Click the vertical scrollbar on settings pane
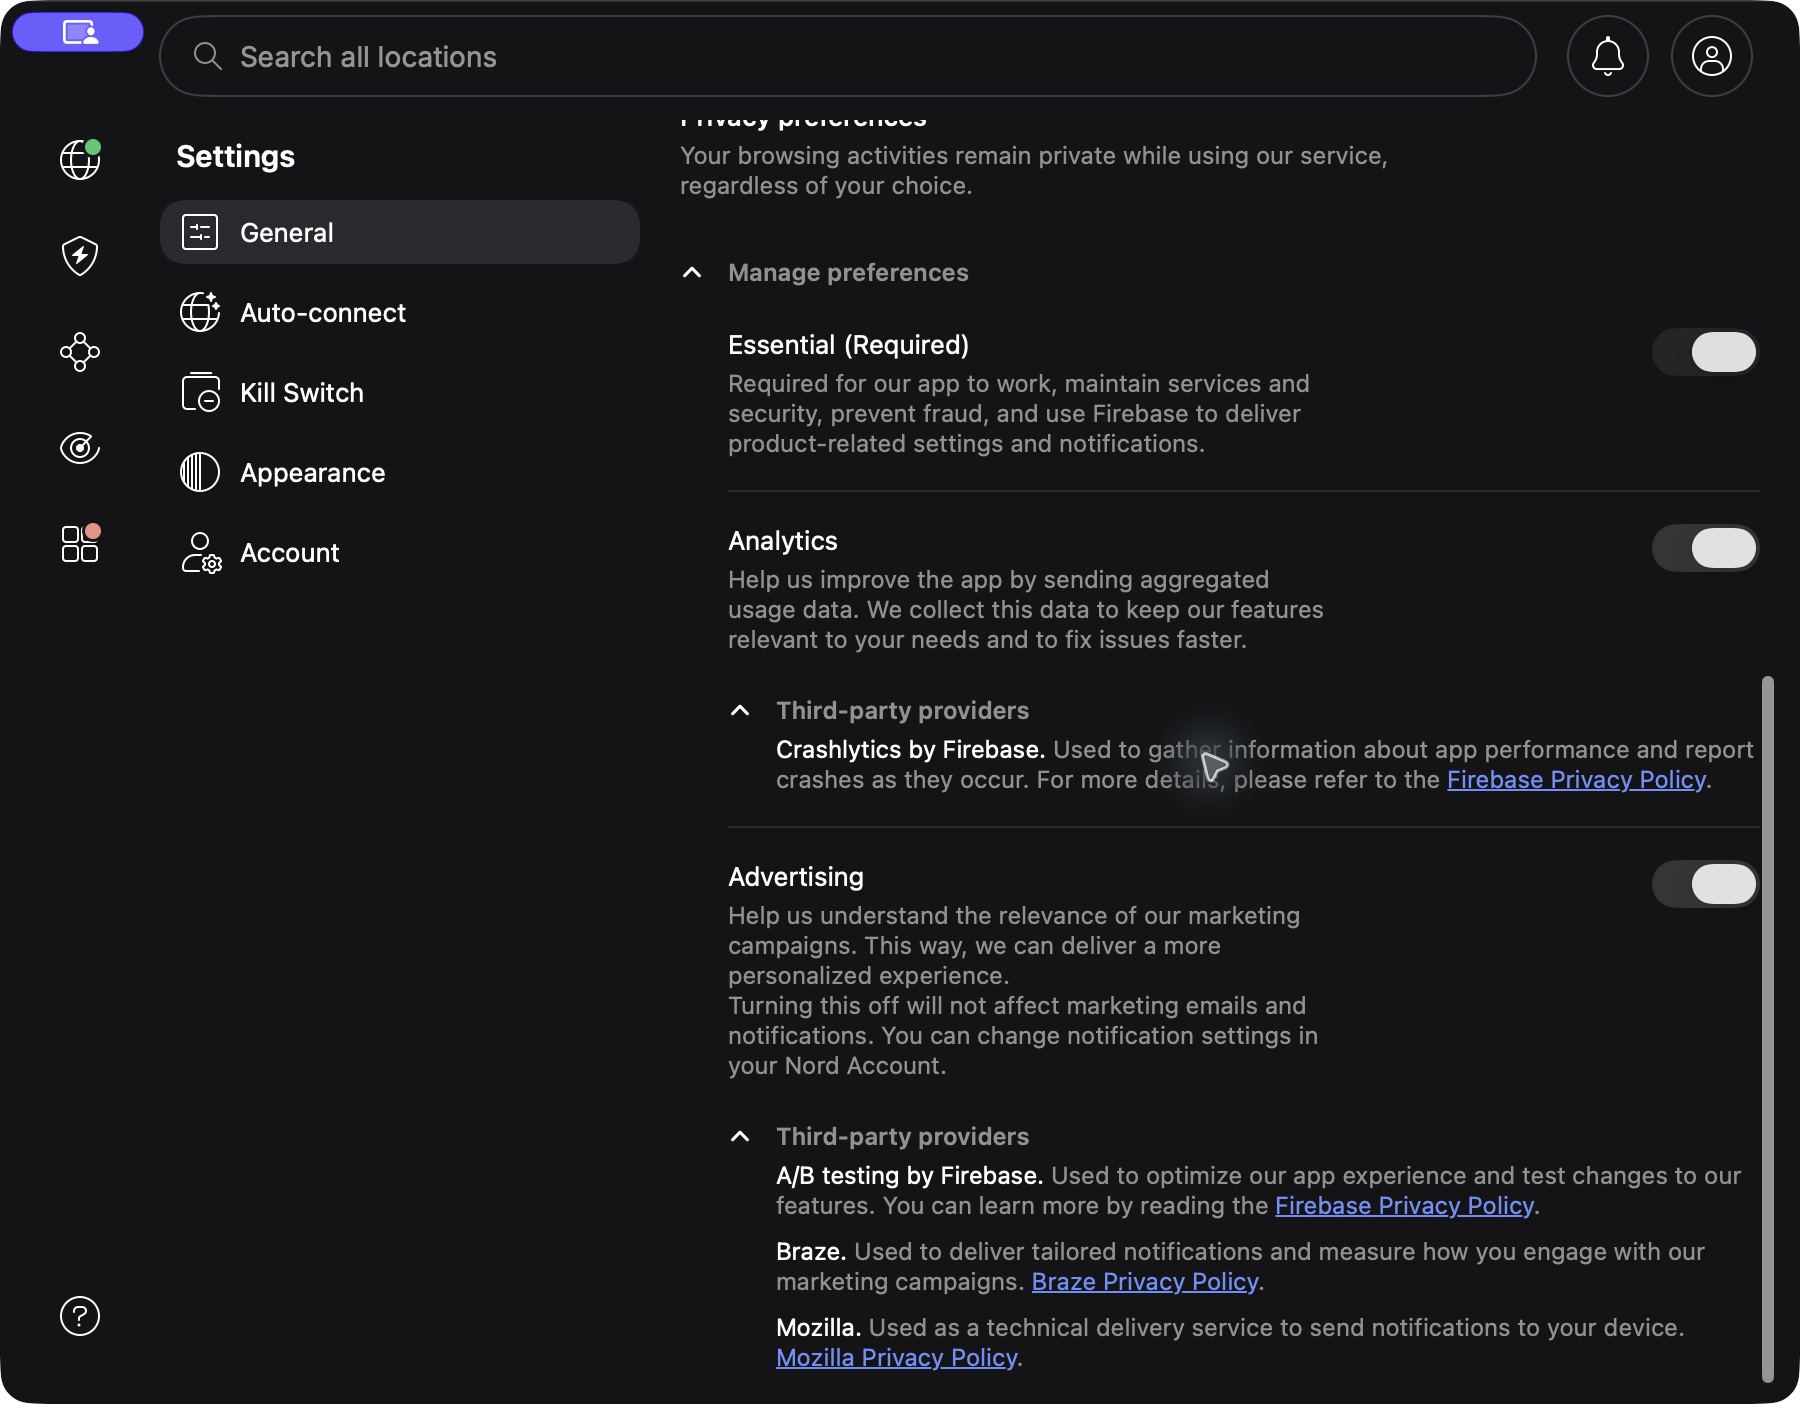1800x1404 pixels. pos(1767,1030)
